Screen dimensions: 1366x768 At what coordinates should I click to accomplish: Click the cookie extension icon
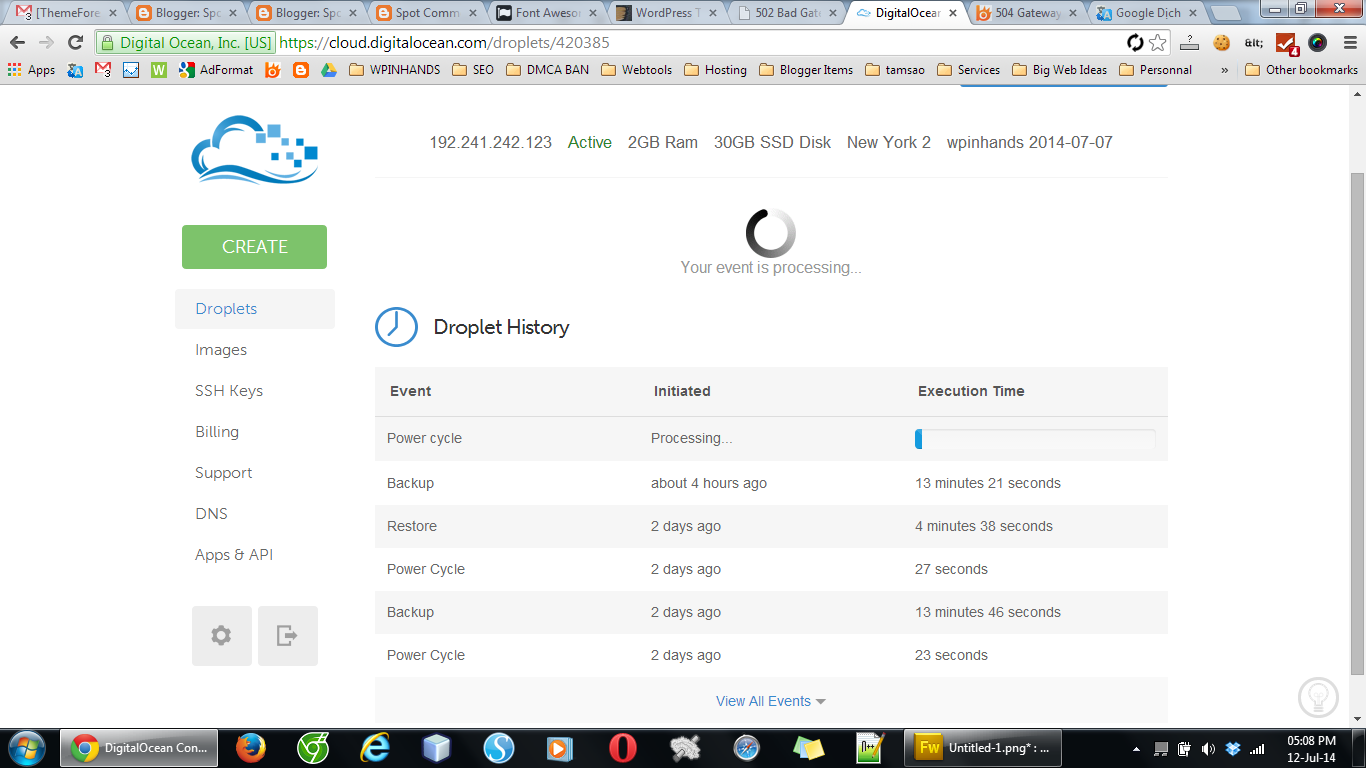1221,43
